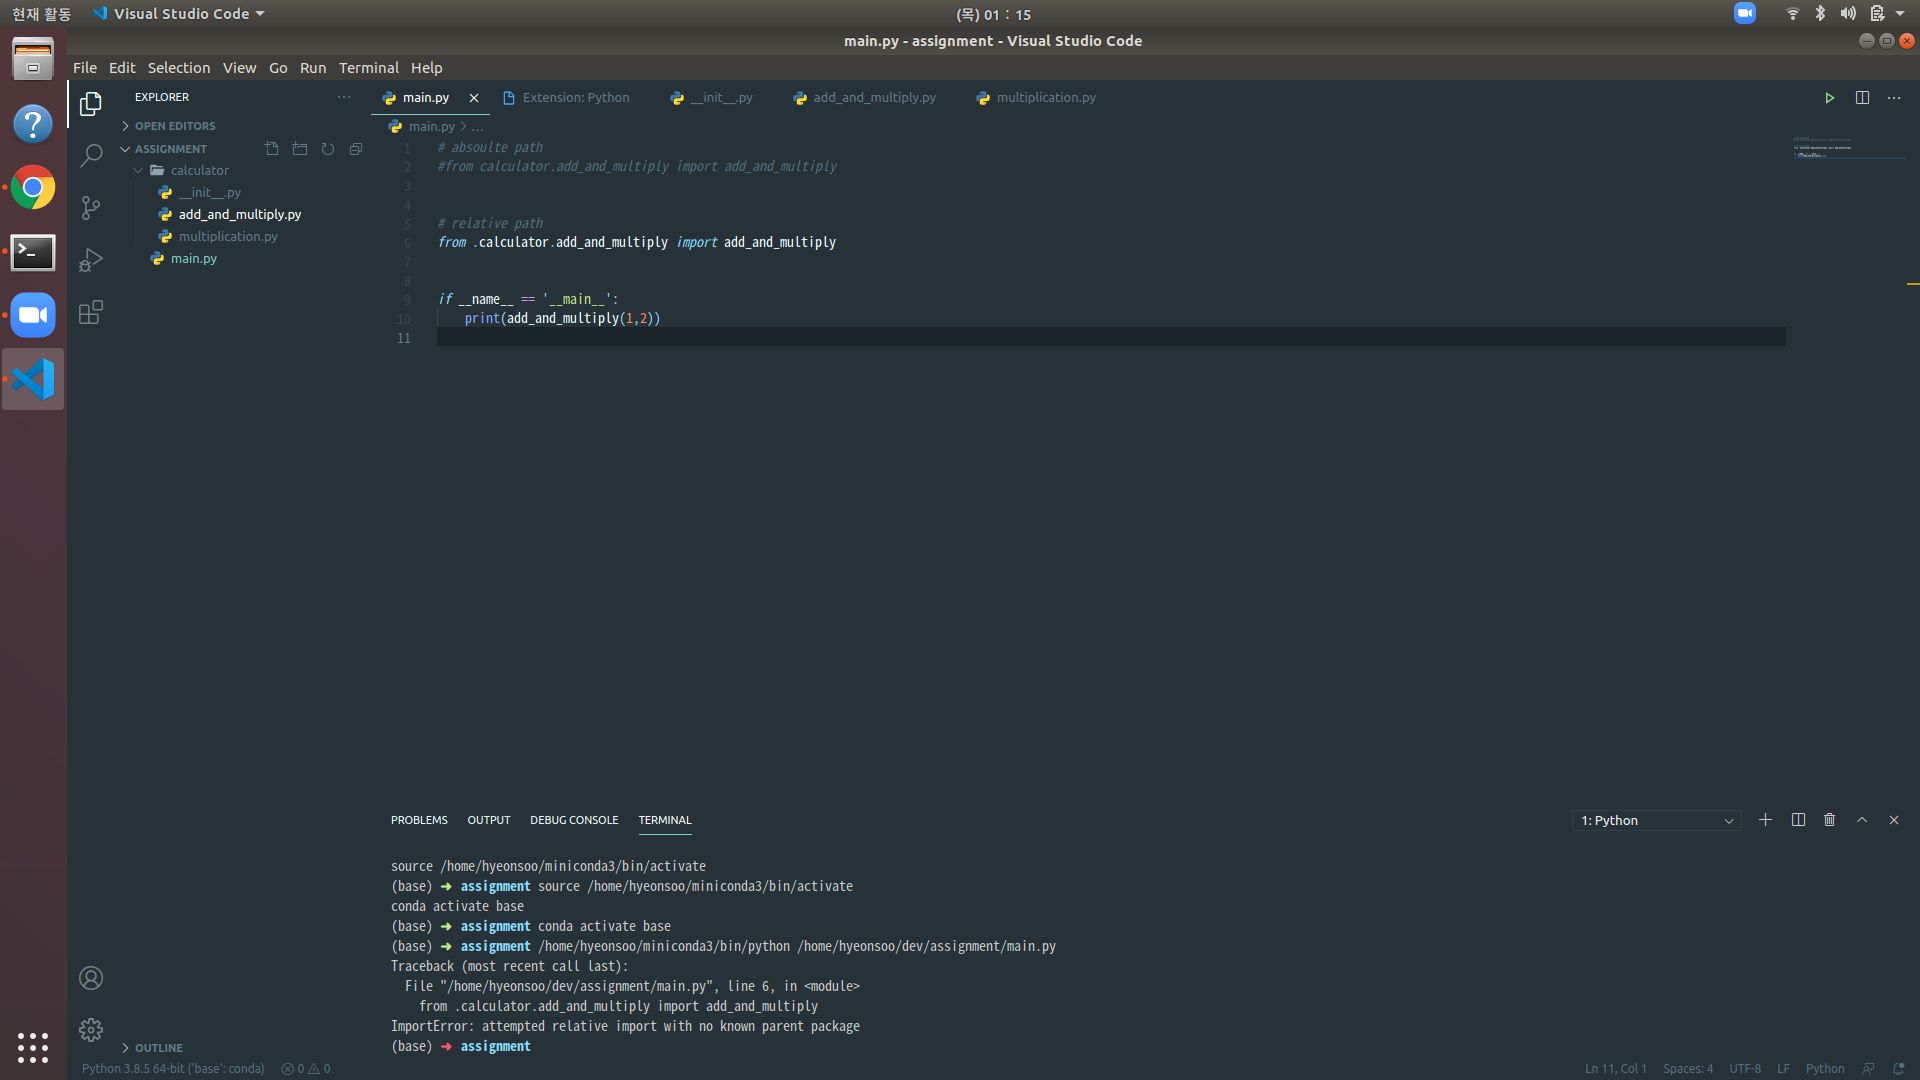Collapse all folders in Explorer

click(356, 148)
